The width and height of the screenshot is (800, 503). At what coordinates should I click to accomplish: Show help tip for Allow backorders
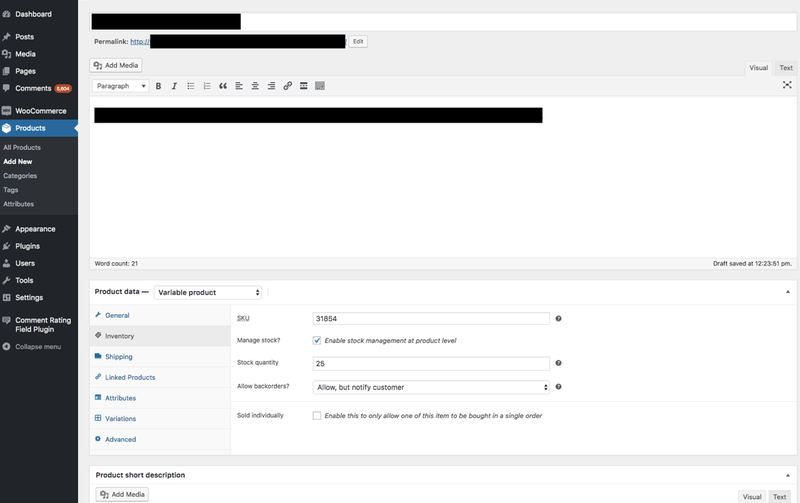click(x=558, y=387)
